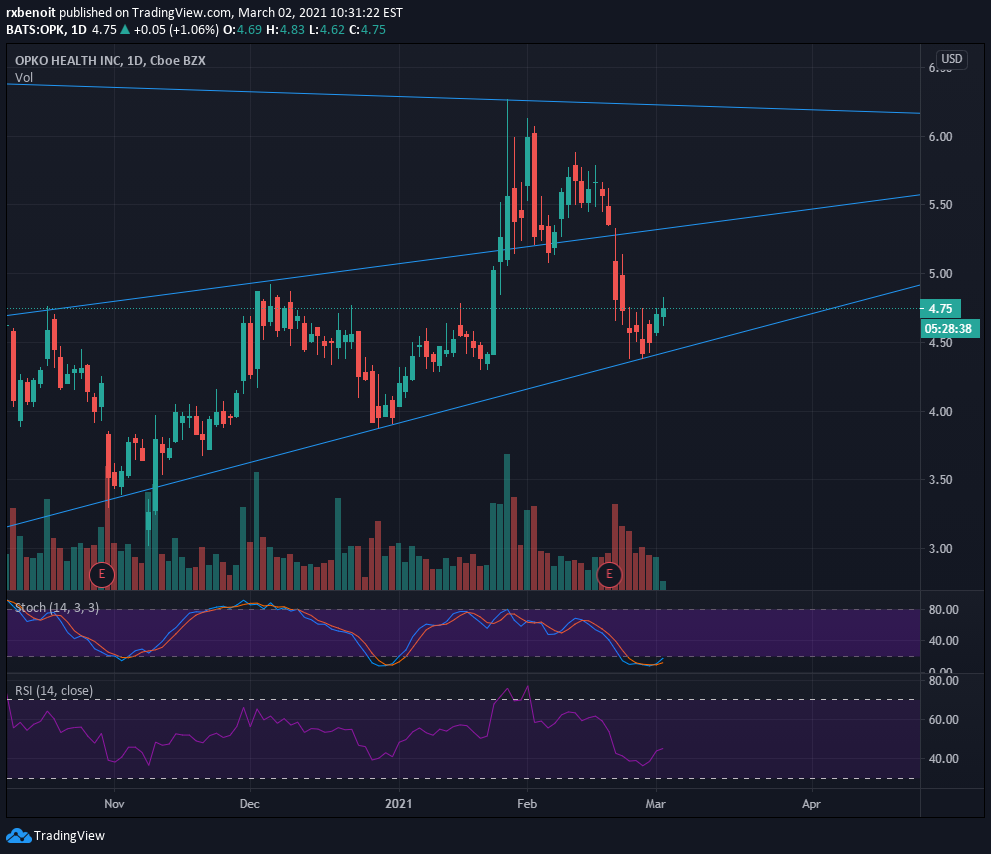Click the Feb label on time axis
Viewport: 991px width, 854px height.
point(526,803)
